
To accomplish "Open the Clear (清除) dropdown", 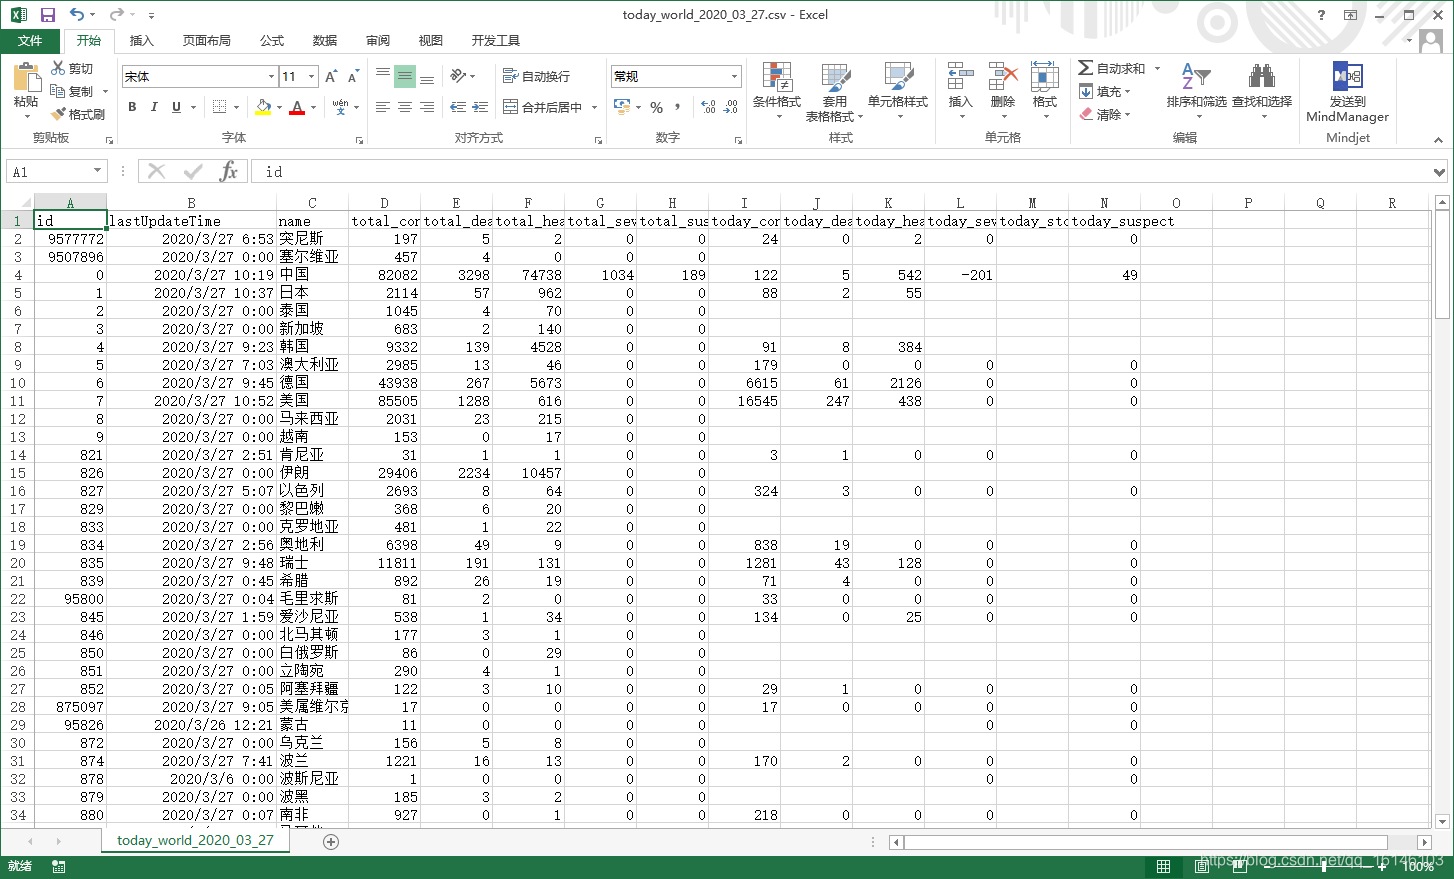I will tap(1105, 114).
